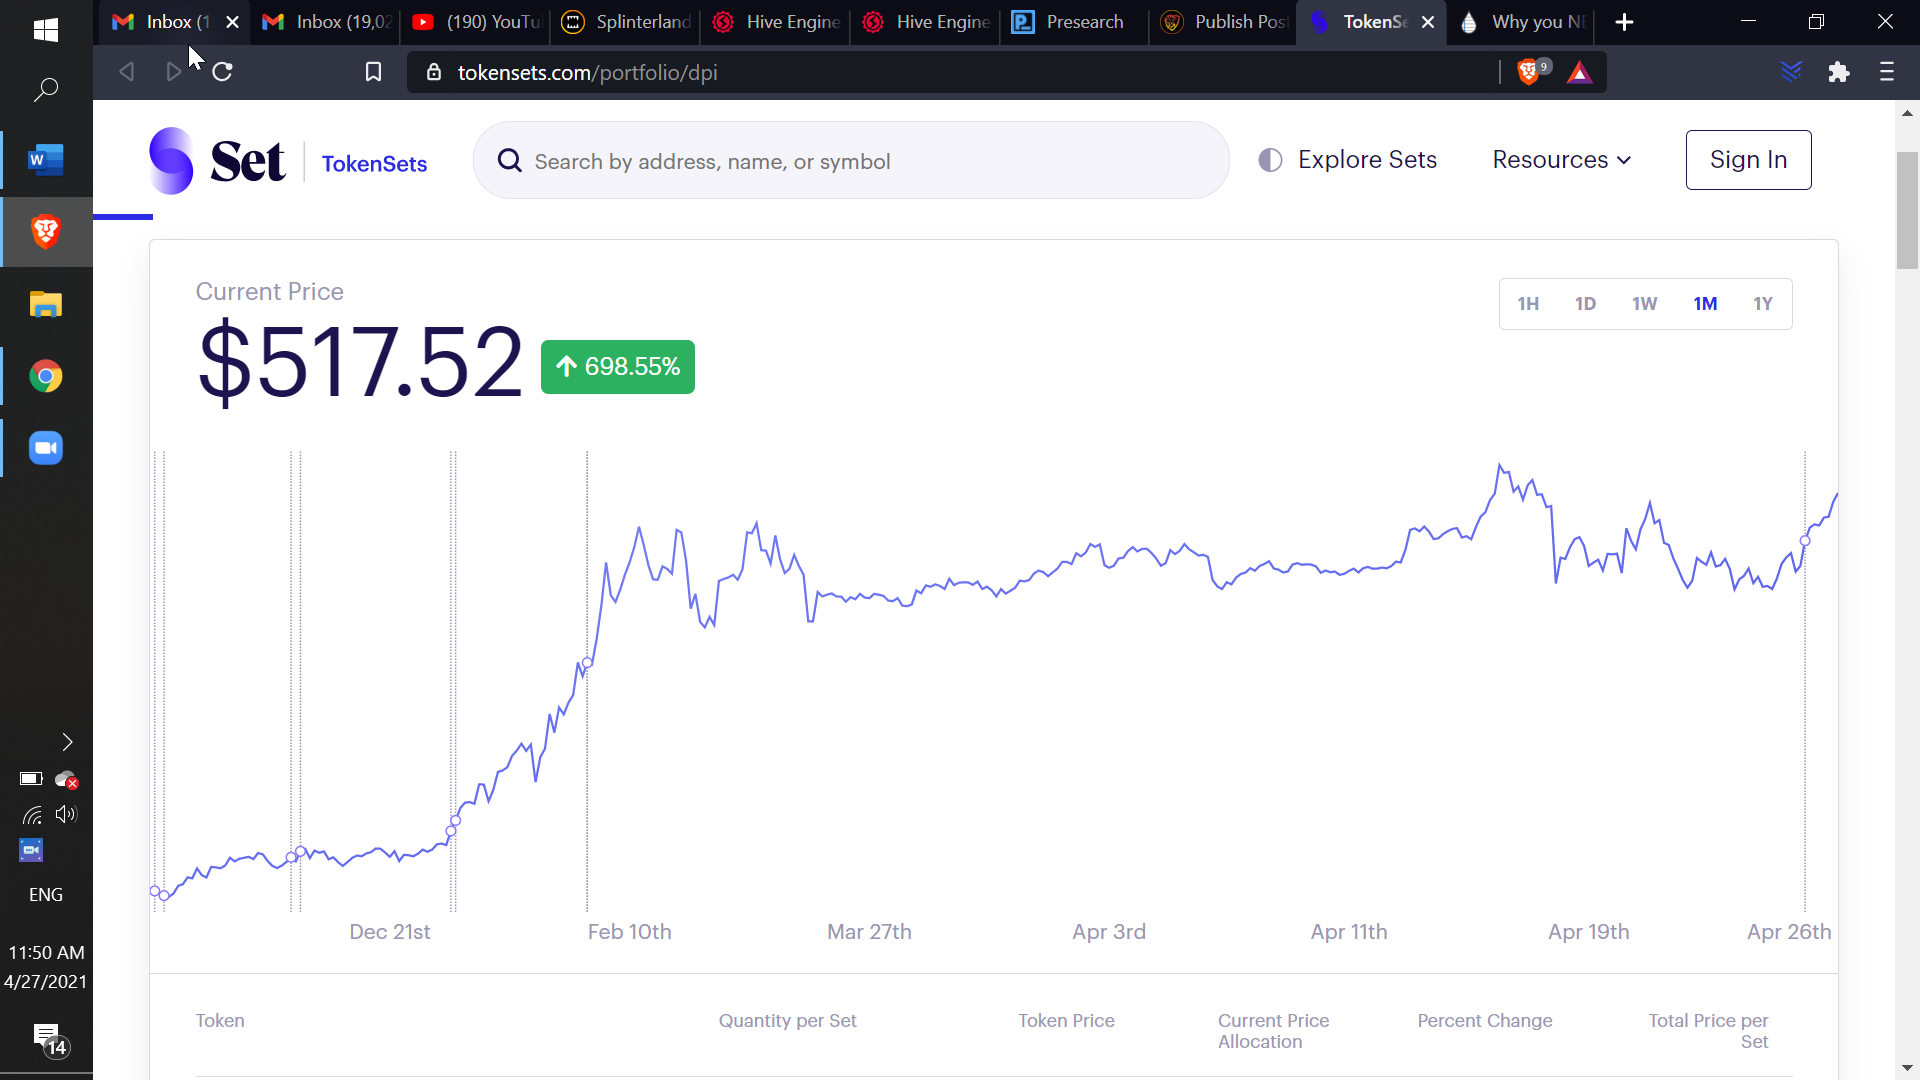The height and width of the screenshot is (1080, 1920).
Task: Select the 1D chart range
Action: point(1585,304)
